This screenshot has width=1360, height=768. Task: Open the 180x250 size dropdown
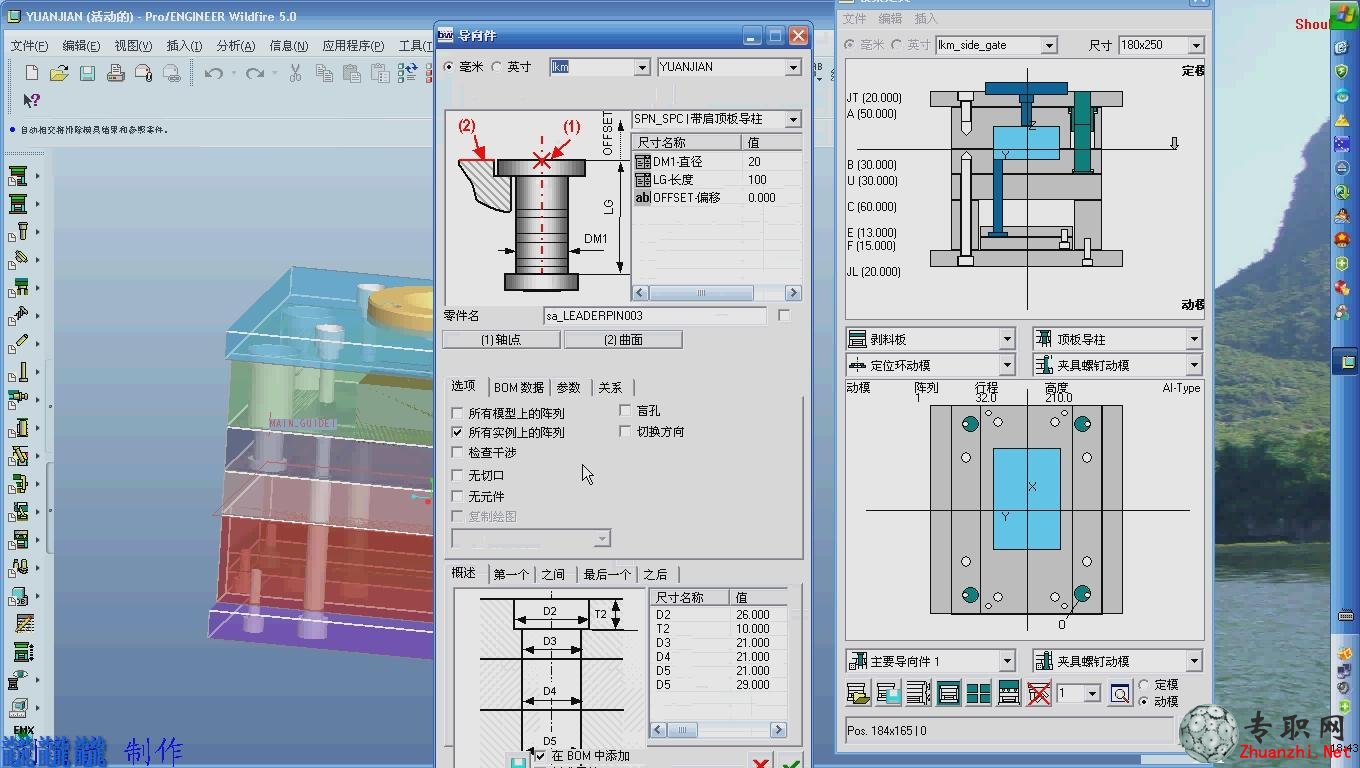1196,45
